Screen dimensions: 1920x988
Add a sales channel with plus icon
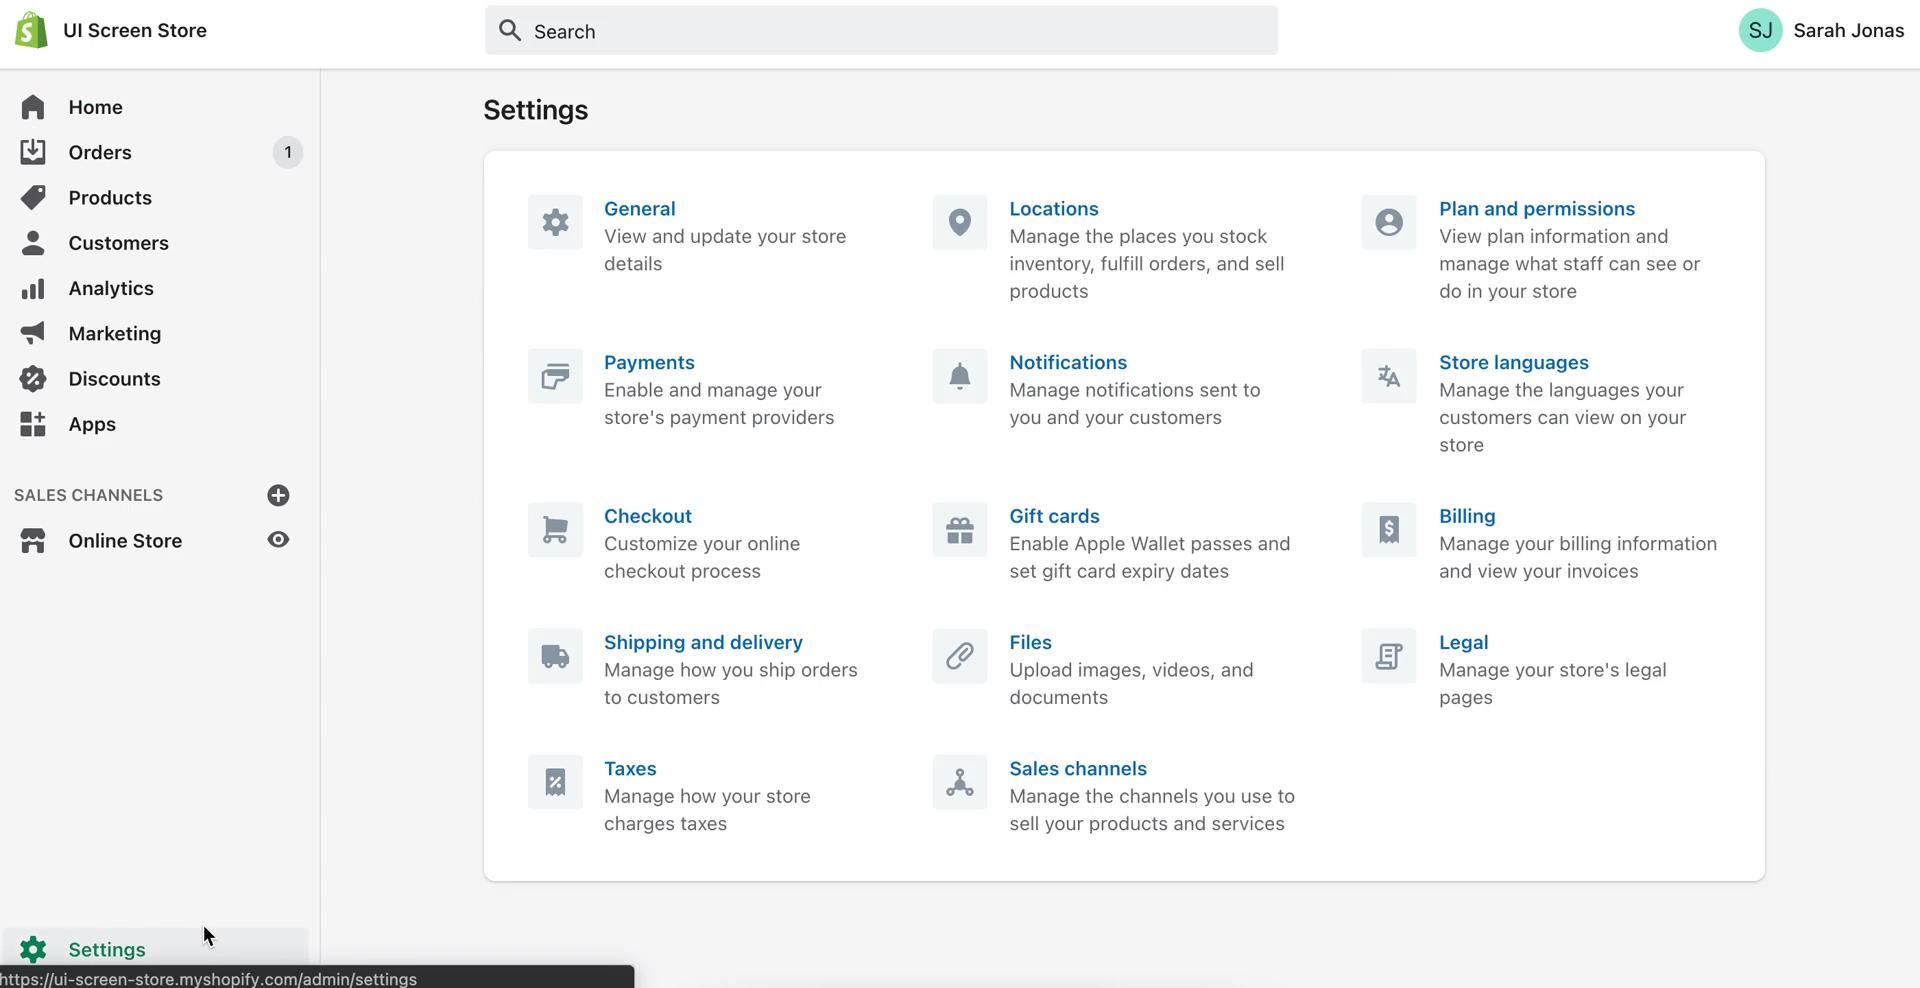pyautogui.click(x=278, y=495)
